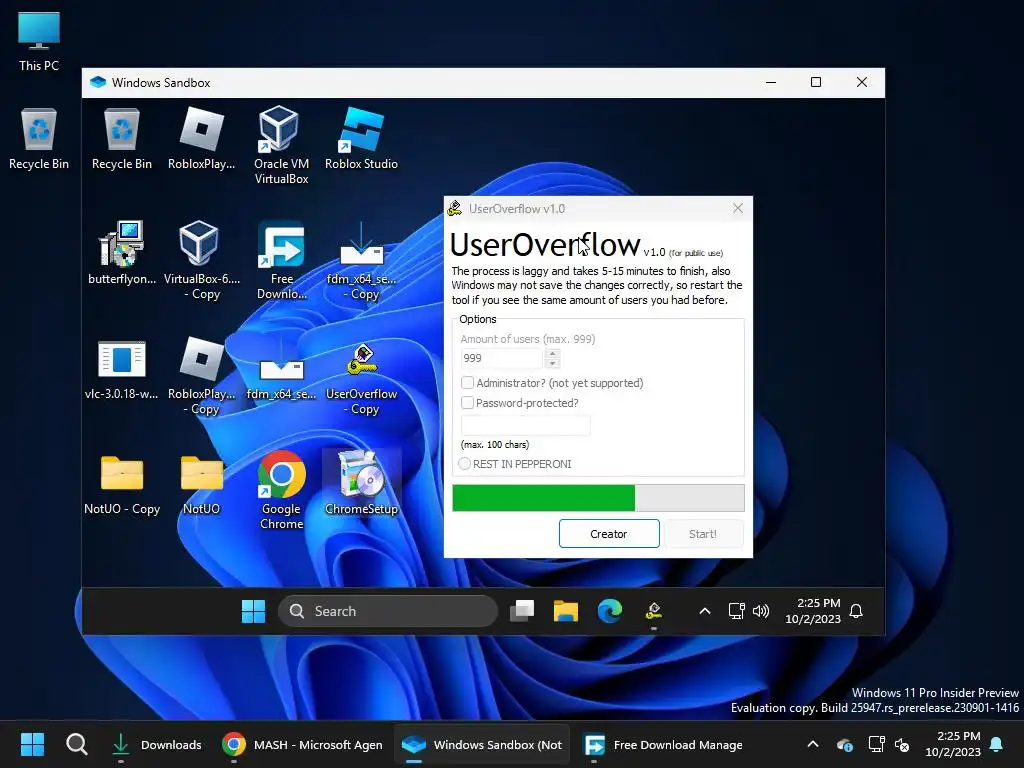The image size is (1024, 768).
Task: Open sandbox notification bell
Action: click(x=856, y=611)
